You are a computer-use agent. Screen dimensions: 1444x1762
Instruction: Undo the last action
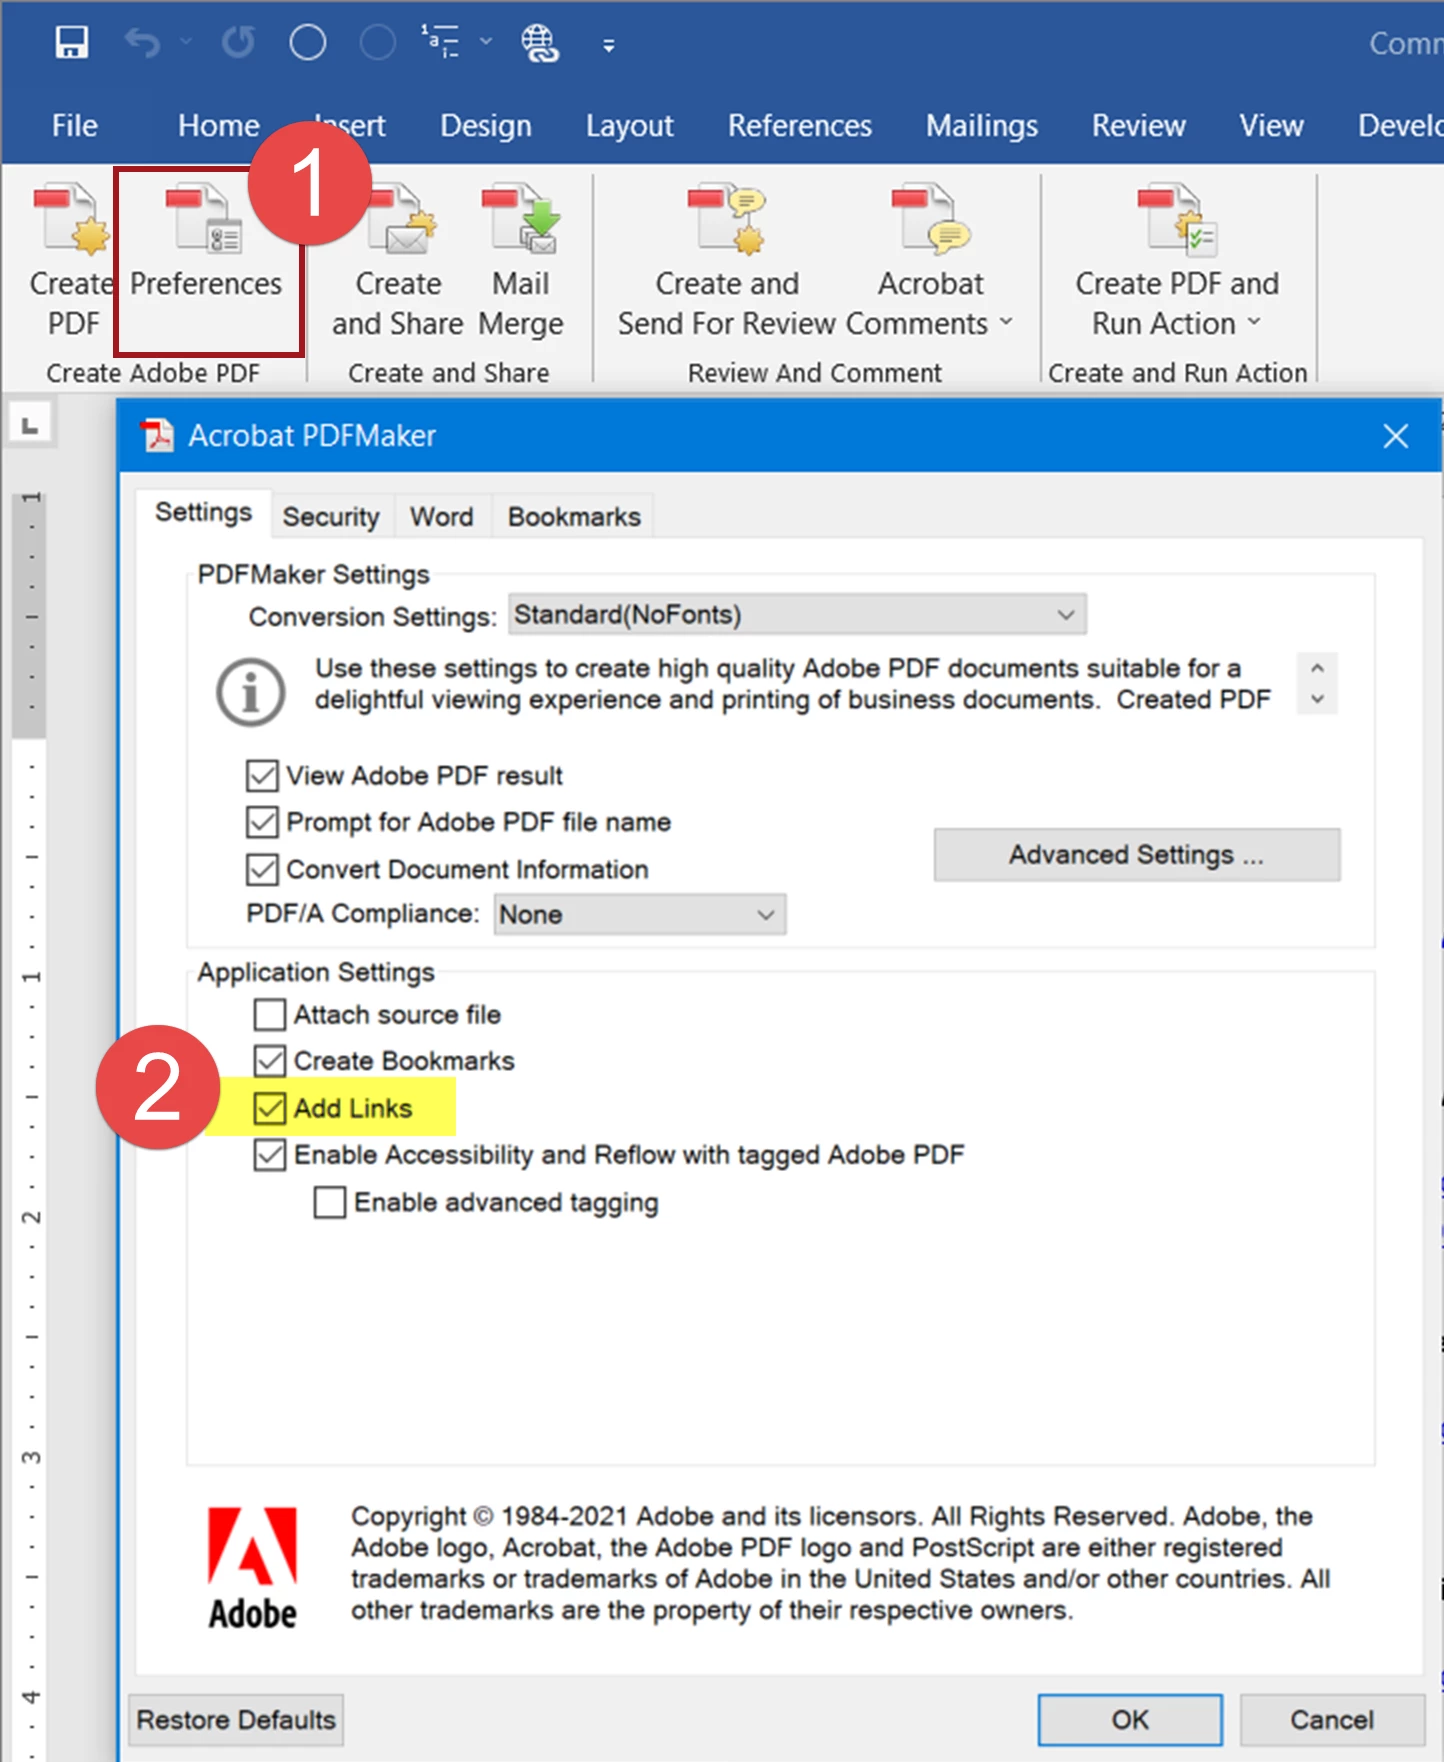(142, 43)
